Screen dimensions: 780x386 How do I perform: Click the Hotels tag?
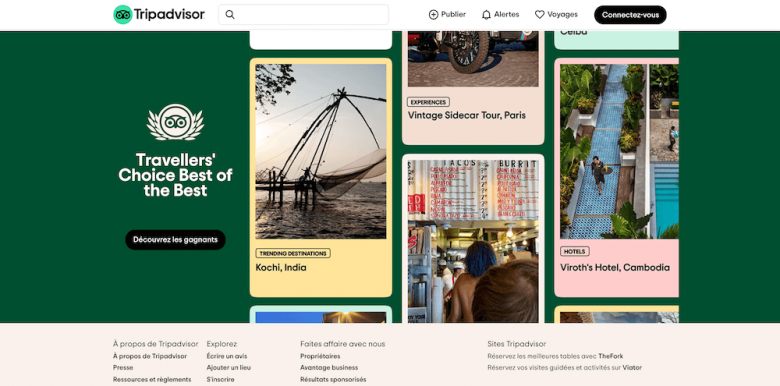pos(575,251)
